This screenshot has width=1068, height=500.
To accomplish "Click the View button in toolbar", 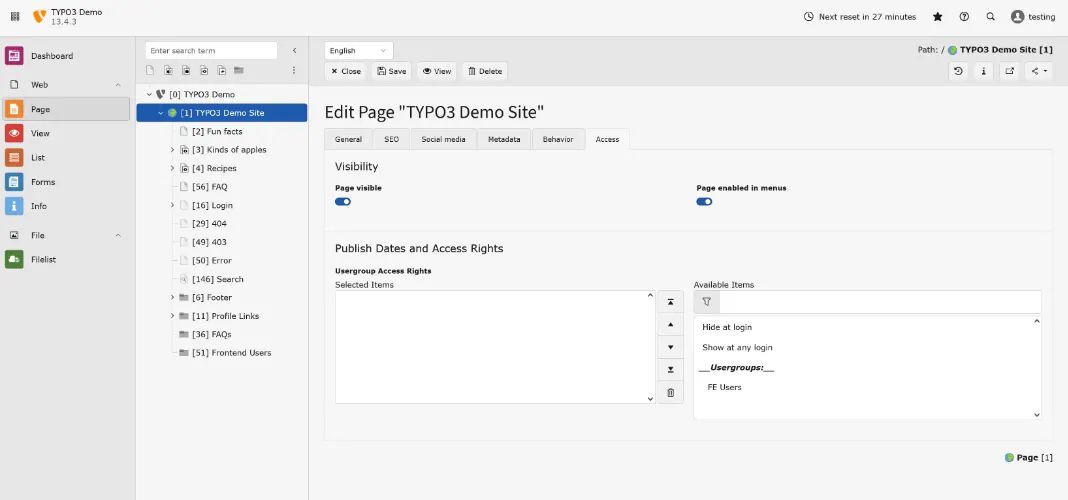I will (x=437, y=71).
